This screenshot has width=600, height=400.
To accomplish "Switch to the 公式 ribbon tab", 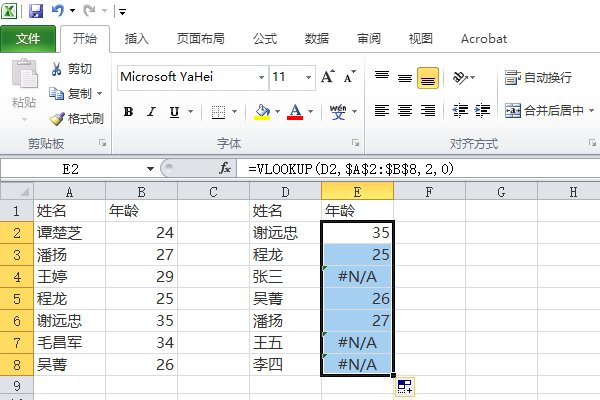I will pyautogui.click(x=265, y=39).
